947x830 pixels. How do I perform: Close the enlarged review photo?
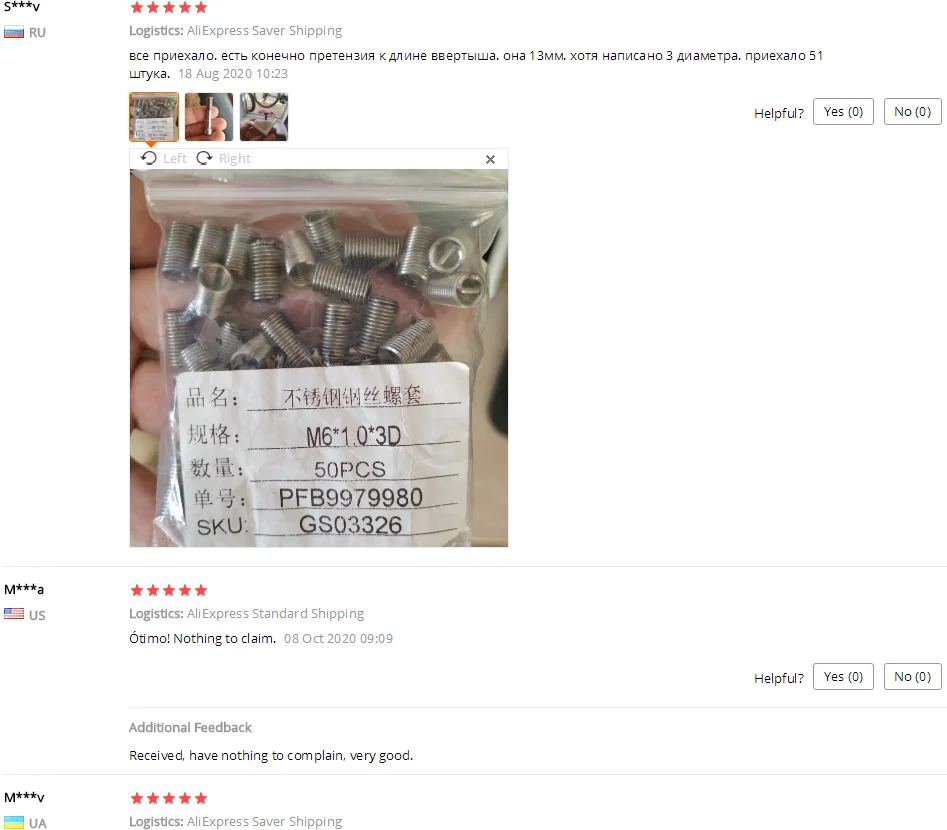pyautogui.click(x=490, y=159)
